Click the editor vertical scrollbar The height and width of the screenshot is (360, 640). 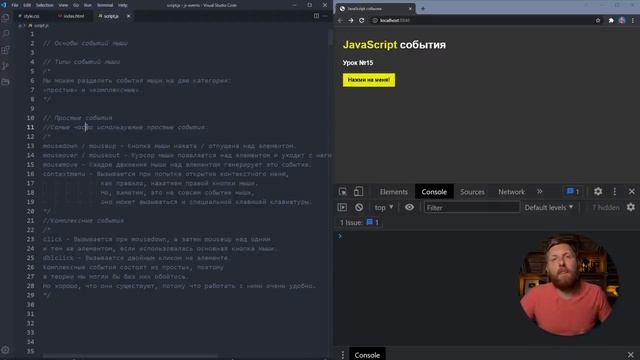pos(330,38)
